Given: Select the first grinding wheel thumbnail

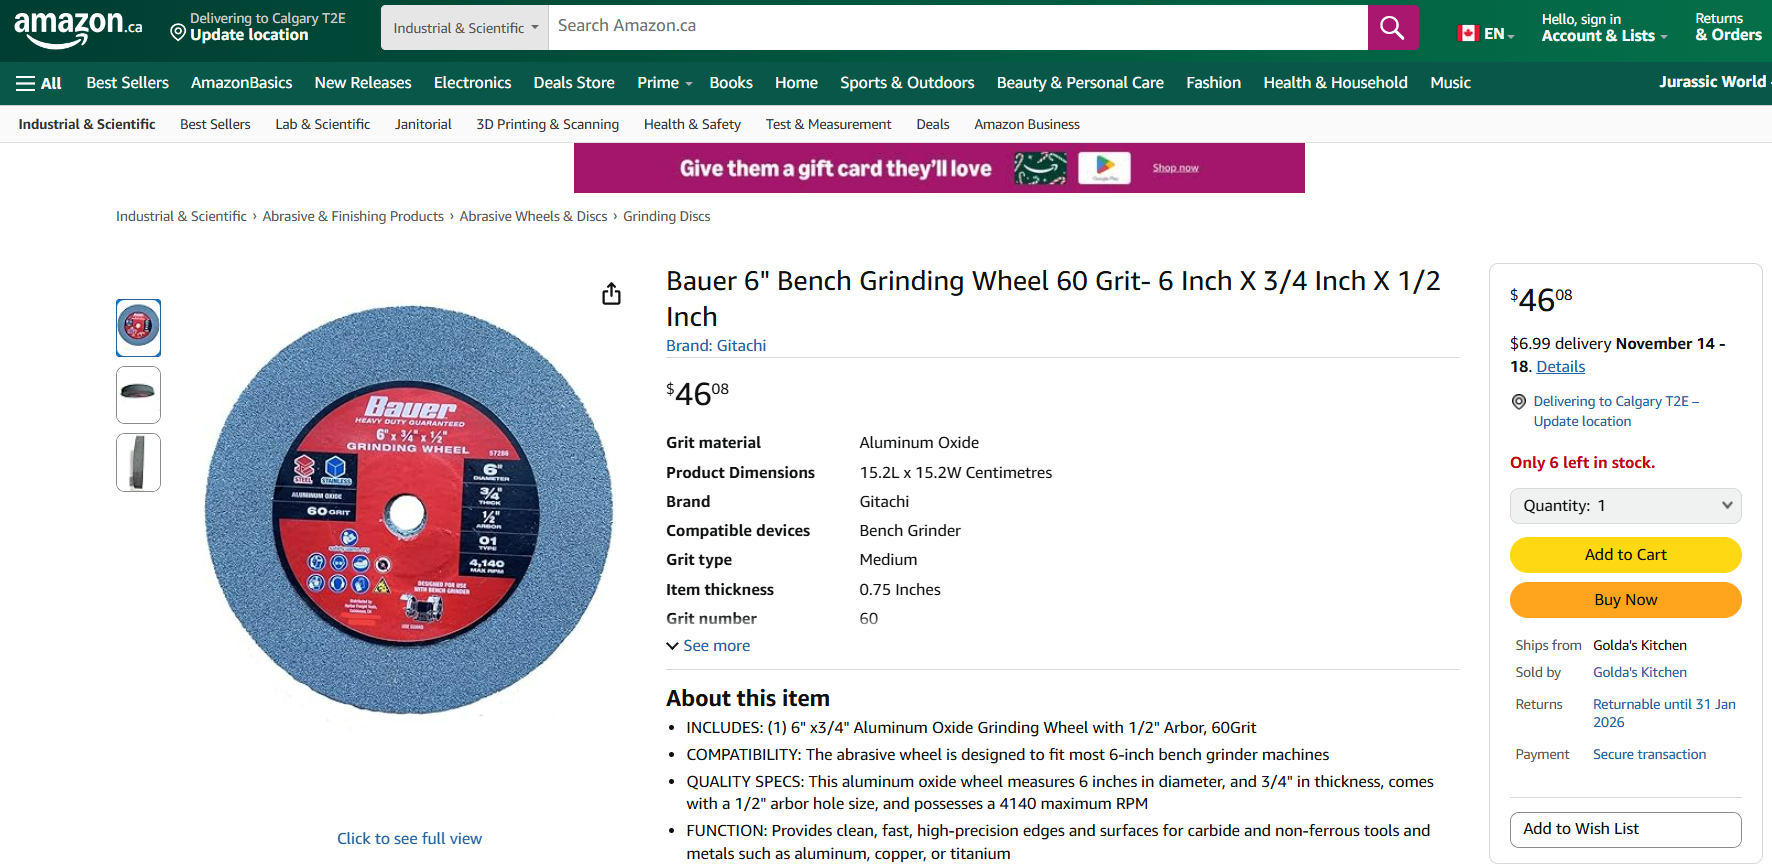Looking at the screenshot, I should point(138,328).
